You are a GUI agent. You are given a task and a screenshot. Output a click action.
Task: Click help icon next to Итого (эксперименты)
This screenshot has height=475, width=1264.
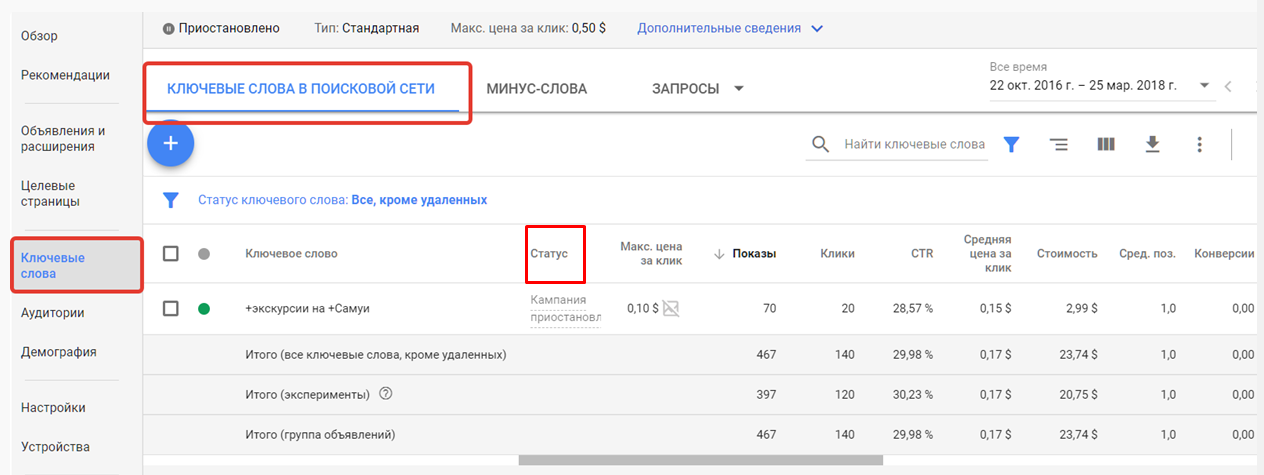pos(386,394)
